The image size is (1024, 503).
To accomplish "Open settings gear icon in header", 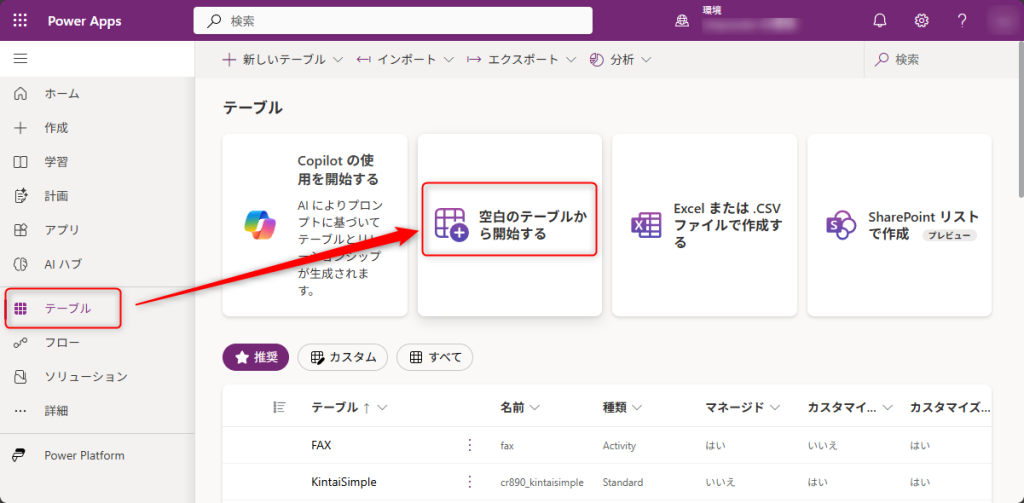I will [921, 21].
